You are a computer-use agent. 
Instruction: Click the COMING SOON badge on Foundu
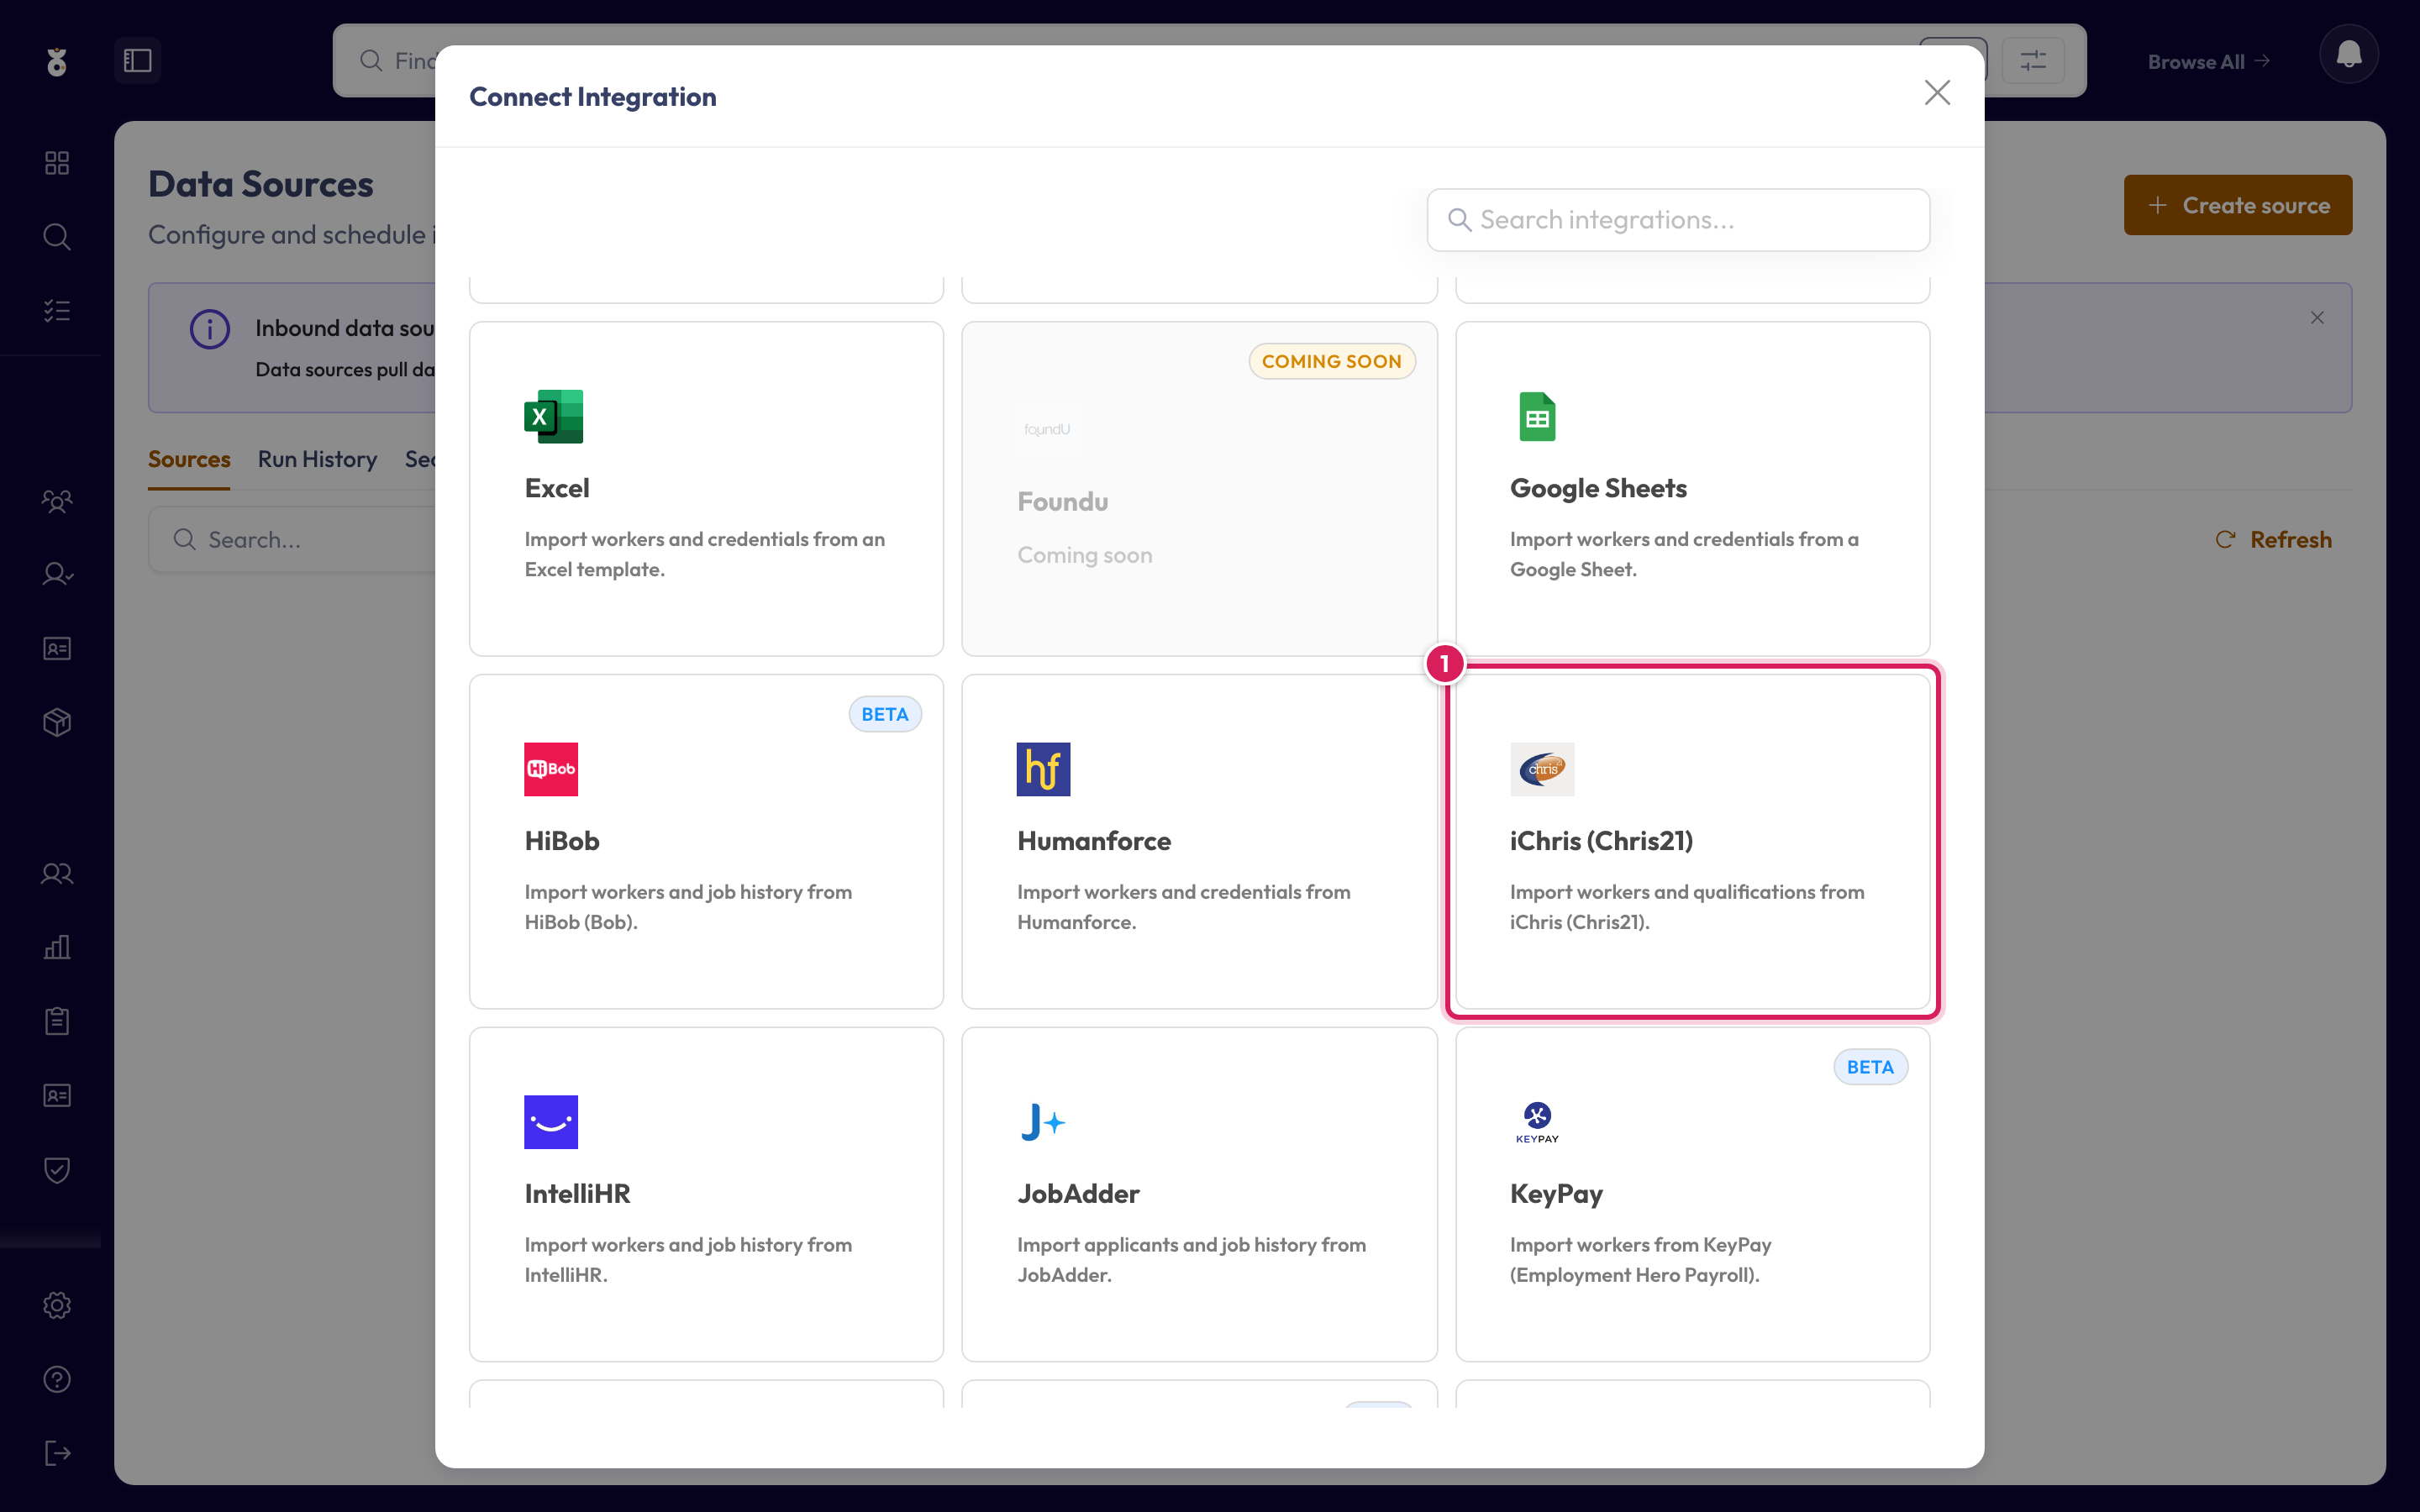[x=1331, y=361]
